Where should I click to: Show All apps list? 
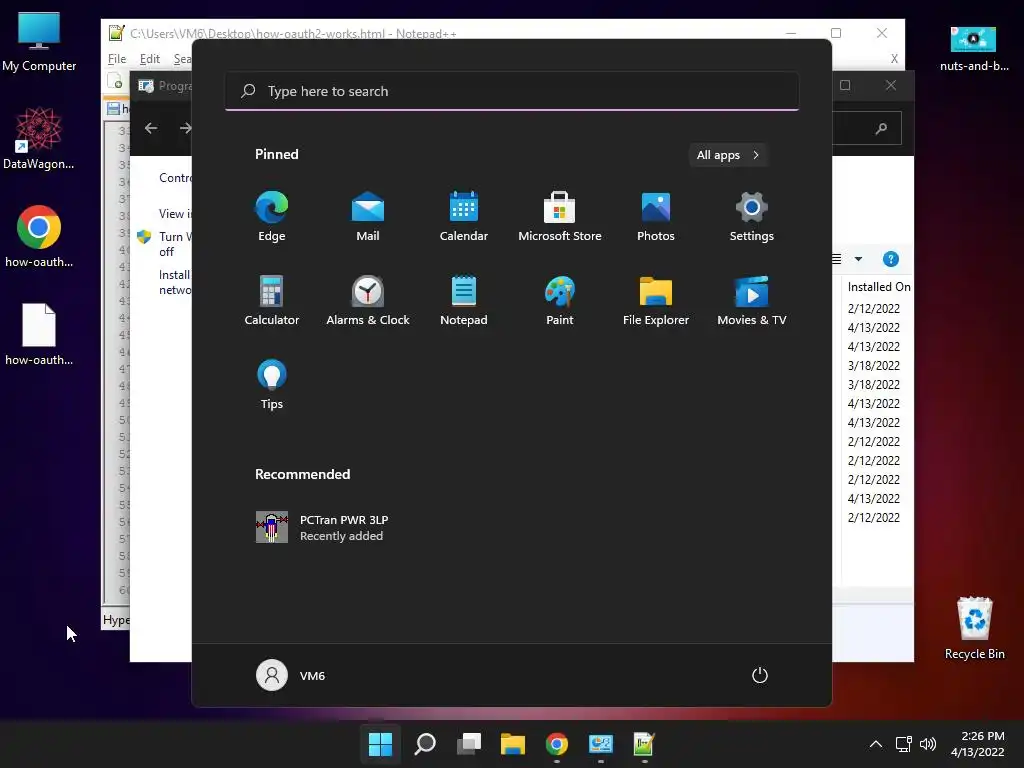click(x=728, y=155)
